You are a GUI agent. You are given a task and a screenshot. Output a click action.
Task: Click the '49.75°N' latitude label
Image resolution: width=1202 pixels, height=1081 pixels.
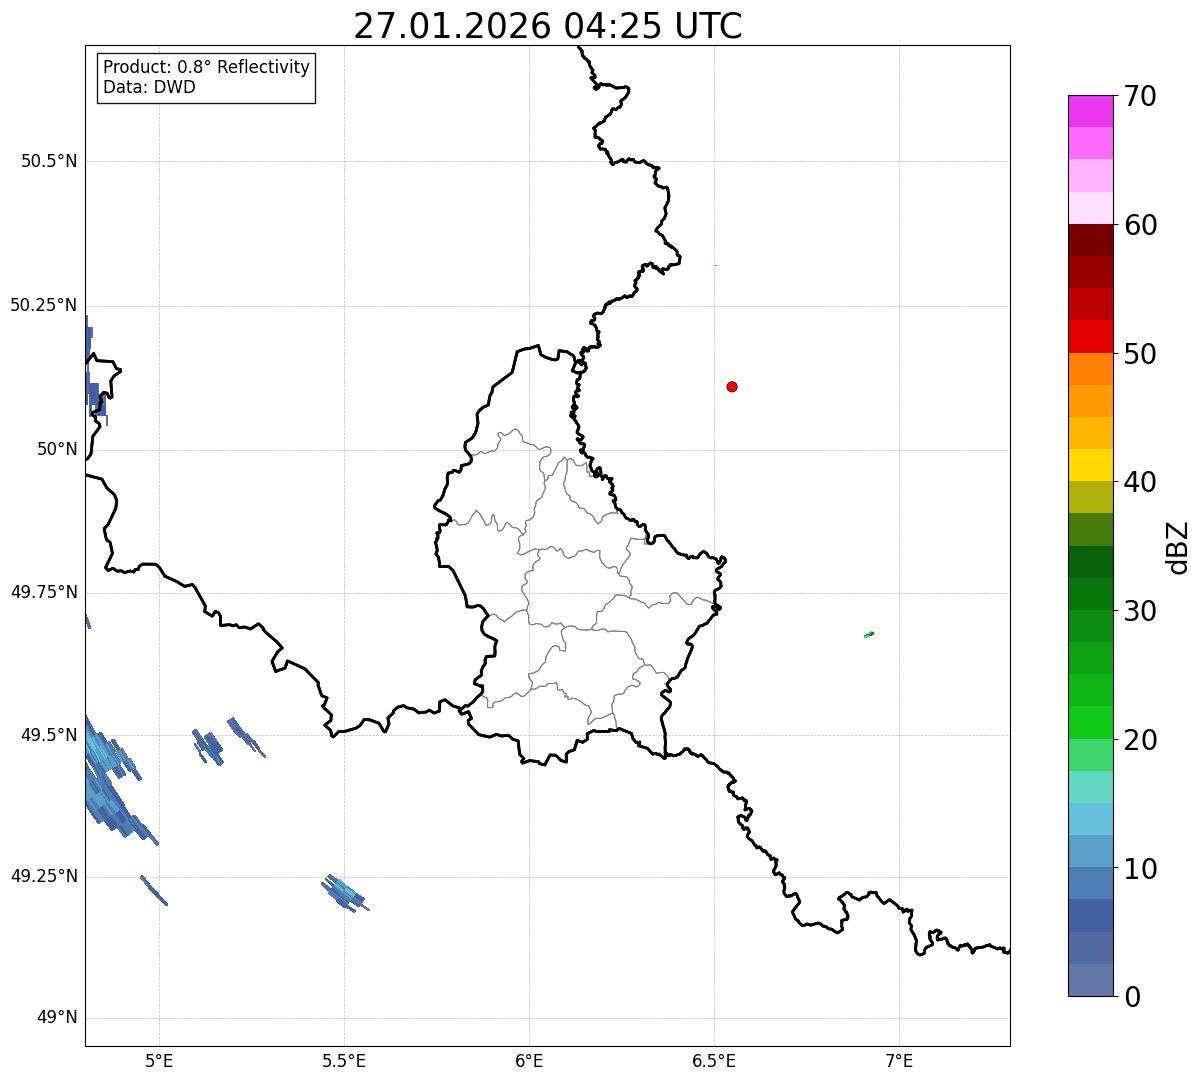(44, 592)
